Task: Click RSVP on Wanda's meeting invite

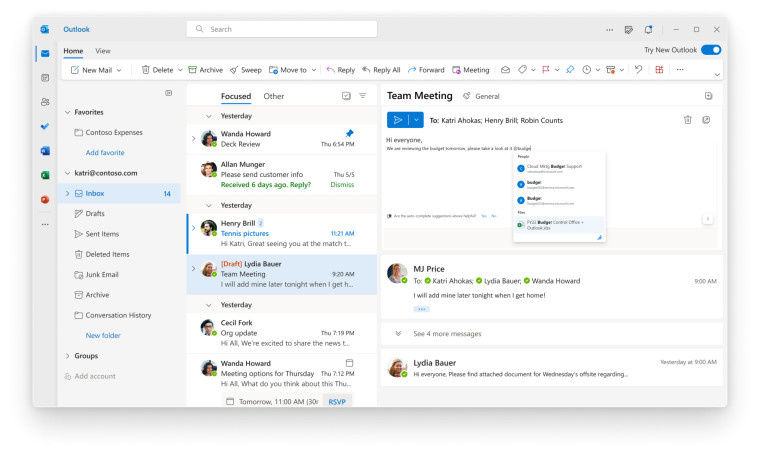Action: 337,402
